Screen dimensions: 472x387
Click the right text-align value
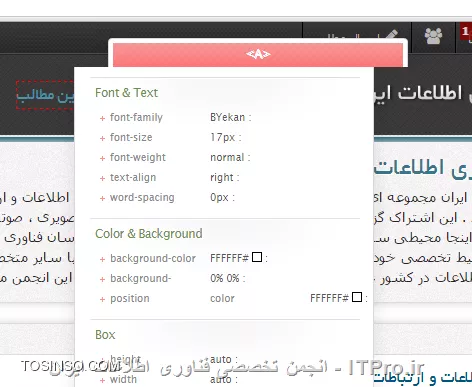tap(222, 178)
